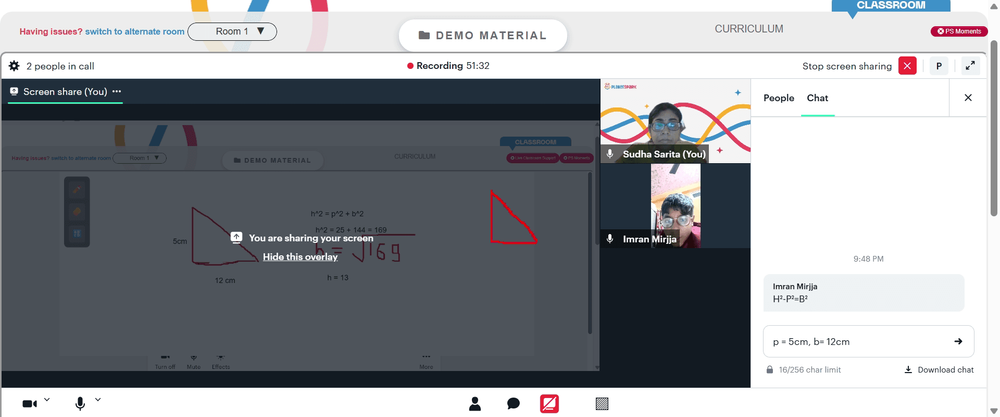
Task: Stop screen sharing with red X button
Action: click(907, 66)
